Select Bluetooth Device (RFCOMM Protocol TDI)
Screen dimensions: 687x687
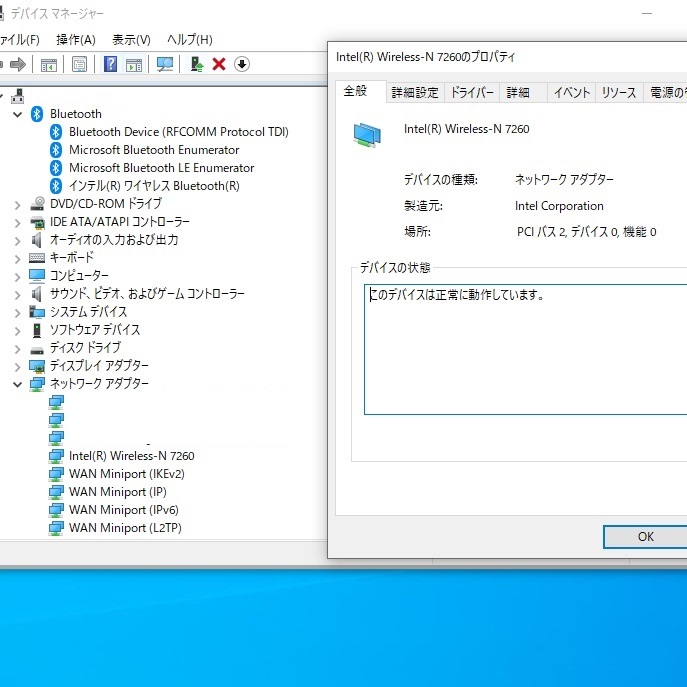tap(178, 132)
